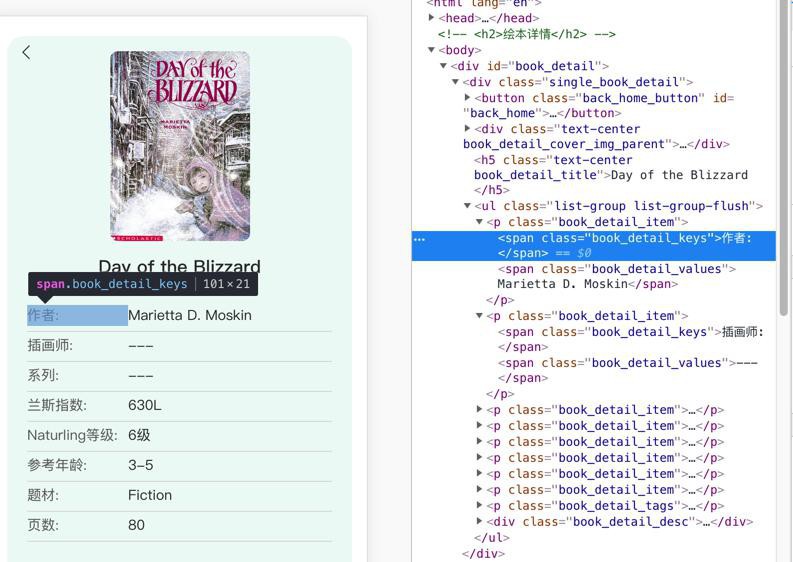This screenshot has height=562, width=793.
Task: Click the author value Marietta D. Moskin
Action: pyautogui.click(x=190, y=315)
